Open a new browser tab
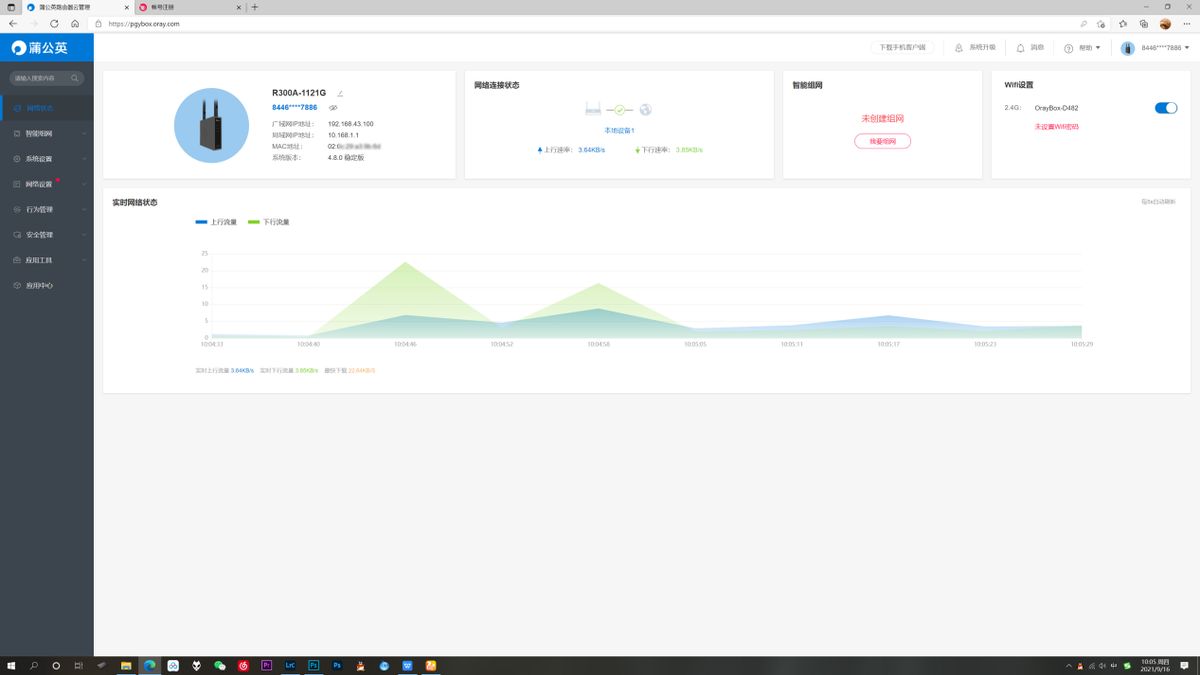This screenshot has height=675, width=1200. [255, 7]
